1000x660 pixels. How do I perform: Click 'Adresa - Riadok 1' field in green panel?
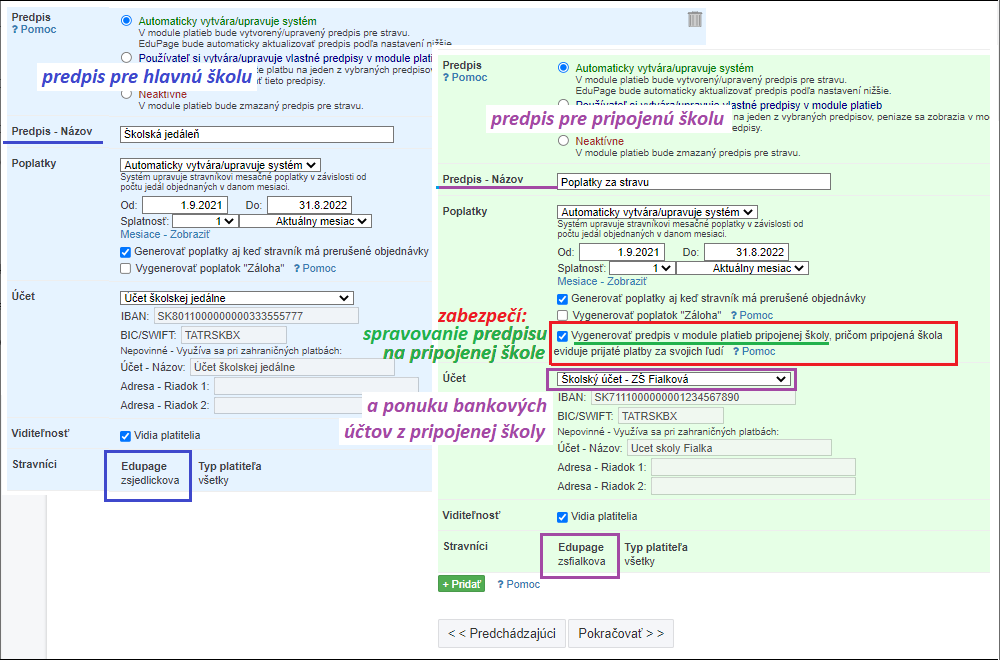click(753, 467)
